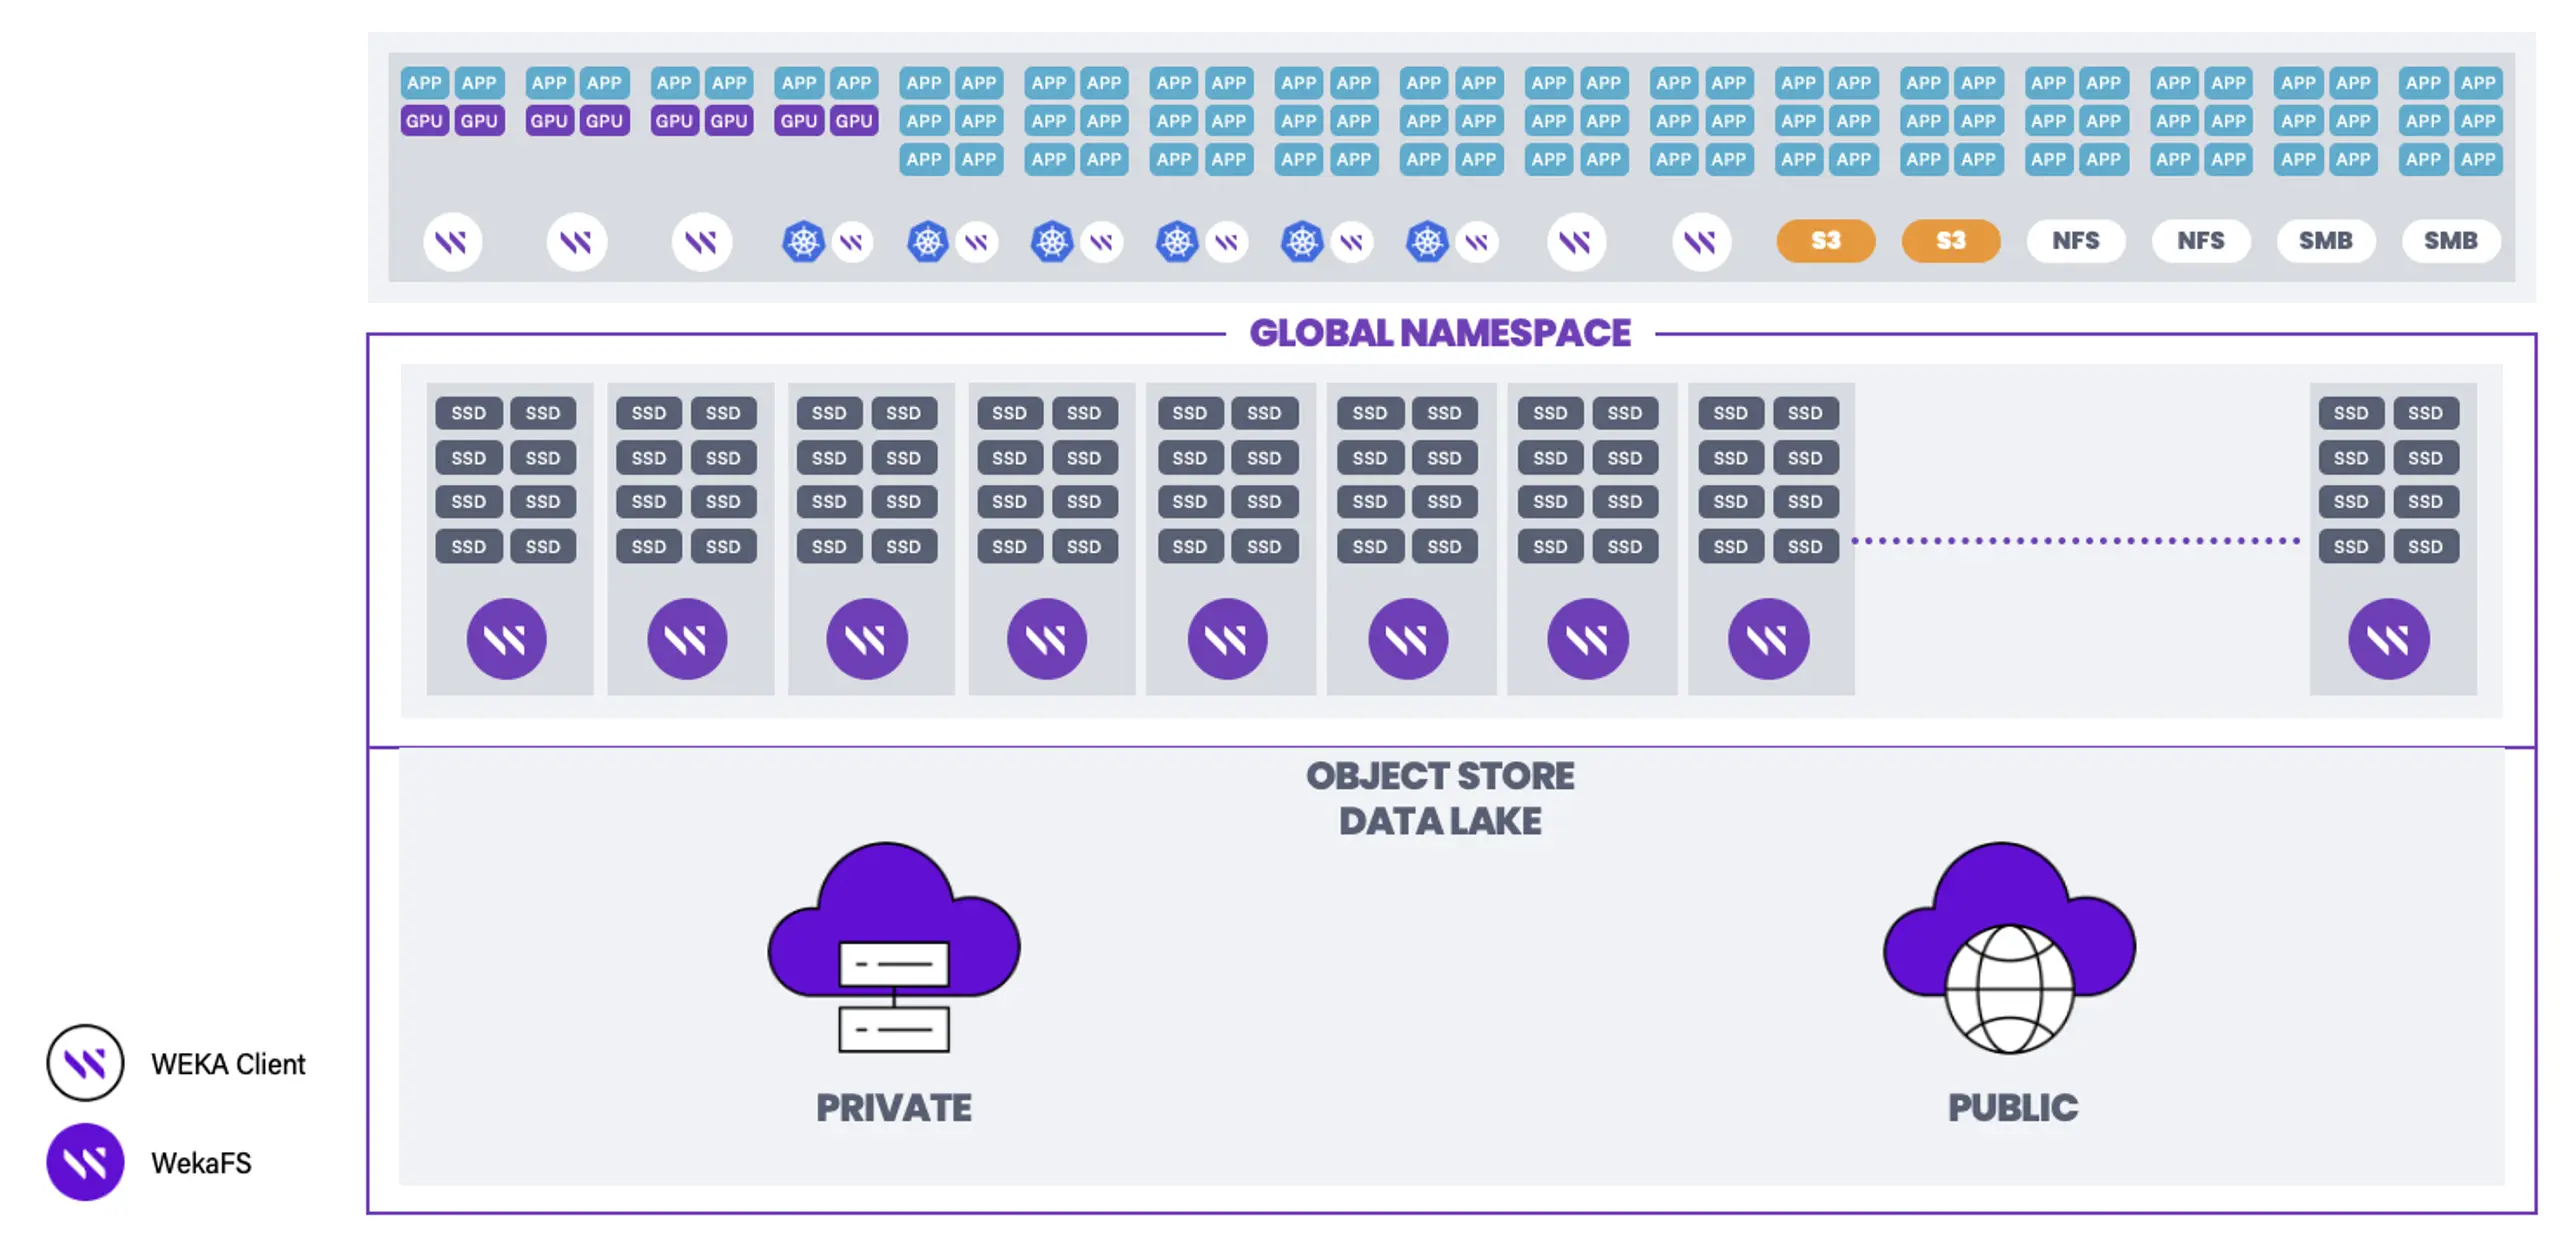Click the OBJECT STORE DATA LAKE title
Image resolution: width=2560 pixels, height=1244 pixels.
[1439, 798]
